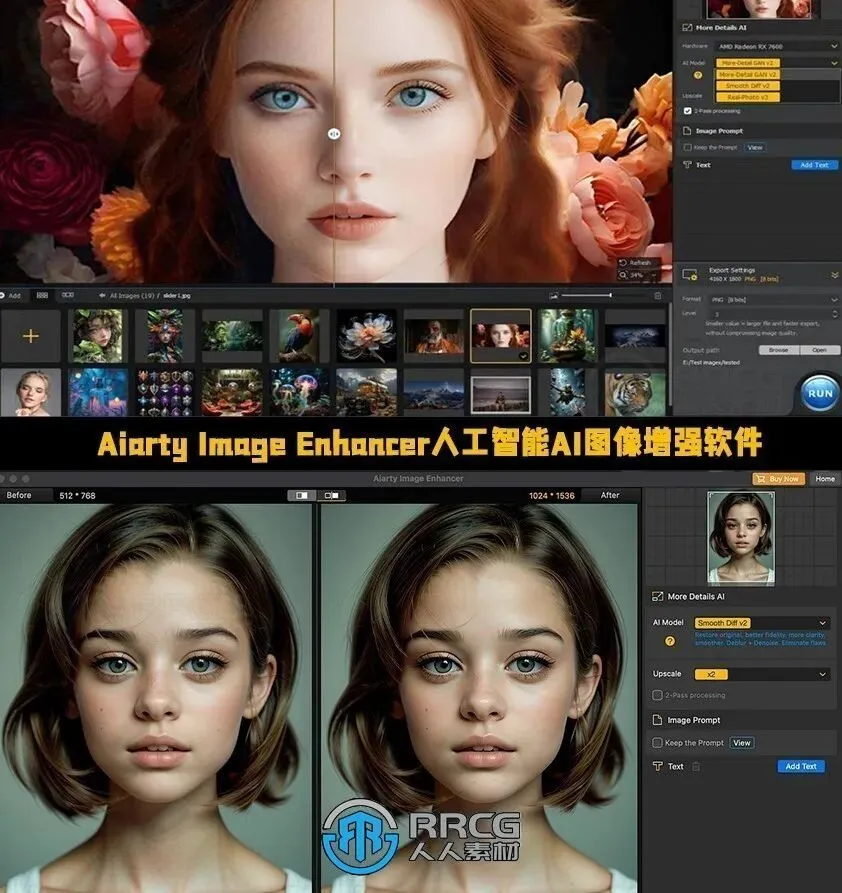Click Open next to Browse
Image resolution: width=842 pixels, height=893 pixels.
[819, 350]
